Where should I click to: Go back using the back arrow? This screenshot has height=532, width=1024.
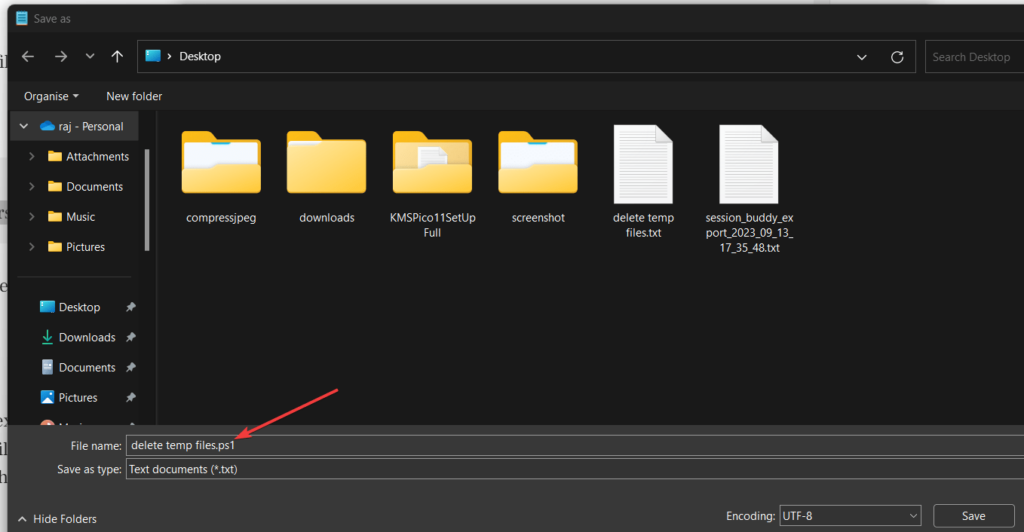click(x=27, y=57)
